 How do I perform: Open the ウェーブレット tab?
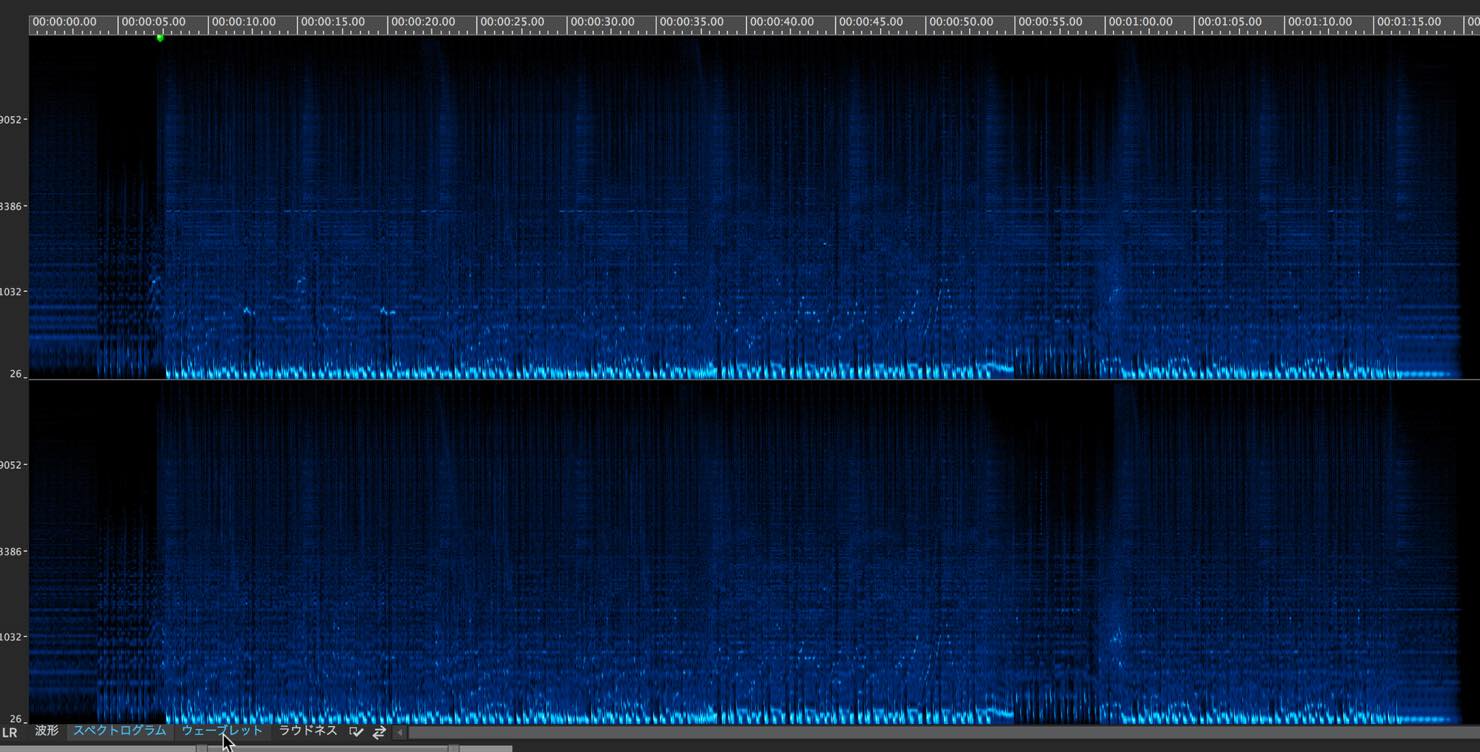tap(222, 731)
